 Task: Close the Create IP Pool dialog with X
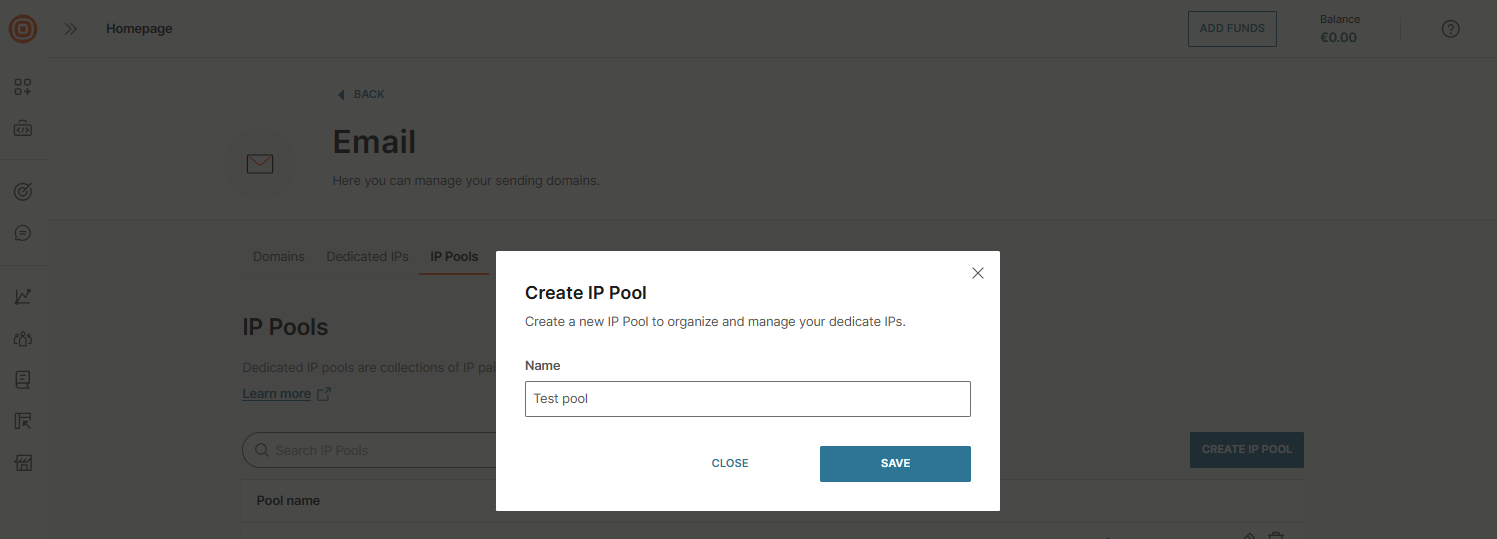(978, 273)
